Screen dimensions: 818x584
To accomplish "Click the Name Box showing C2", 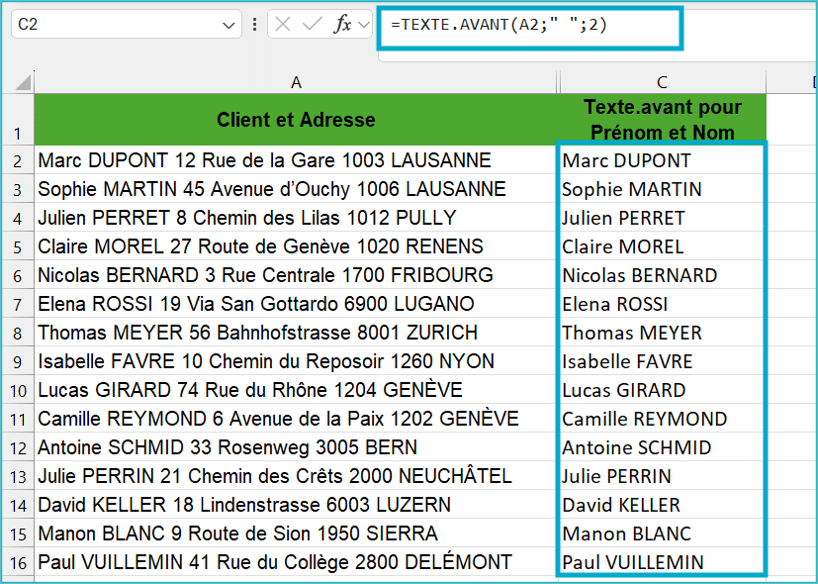I will [126, 25].
